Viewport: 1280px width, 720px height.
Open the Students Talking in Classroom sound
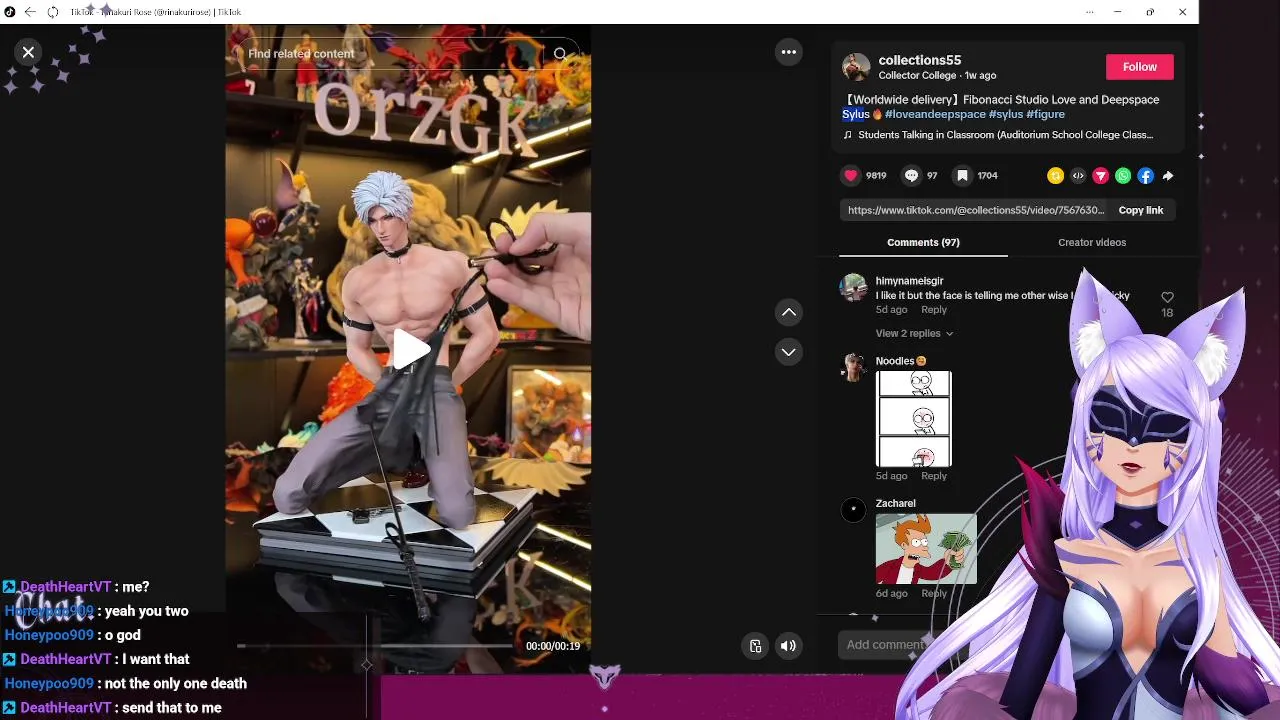click(998, 135)
